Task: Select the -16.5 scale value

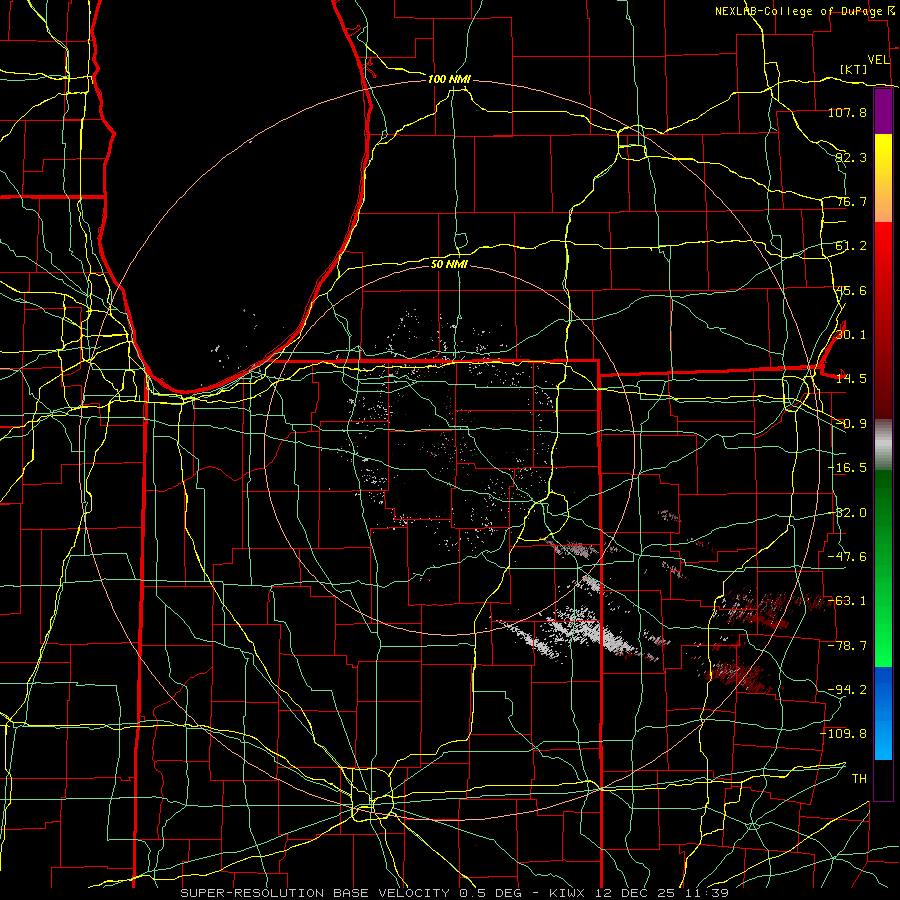Action: 847,468
